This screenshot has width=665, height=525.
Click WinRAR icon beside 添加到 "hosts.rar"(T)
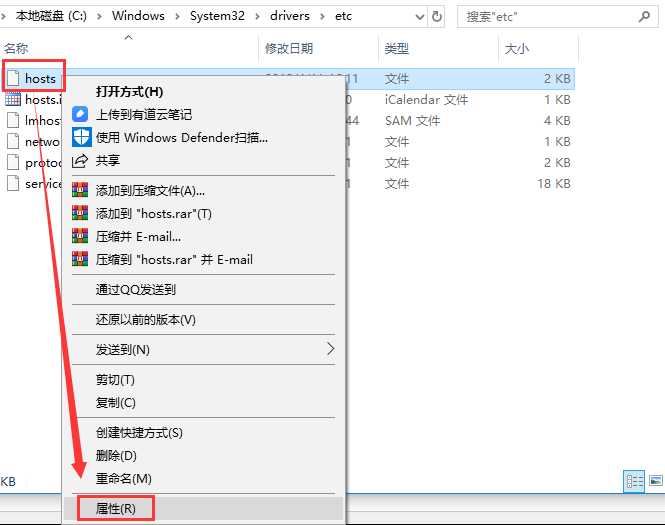(x=80, y=213)
